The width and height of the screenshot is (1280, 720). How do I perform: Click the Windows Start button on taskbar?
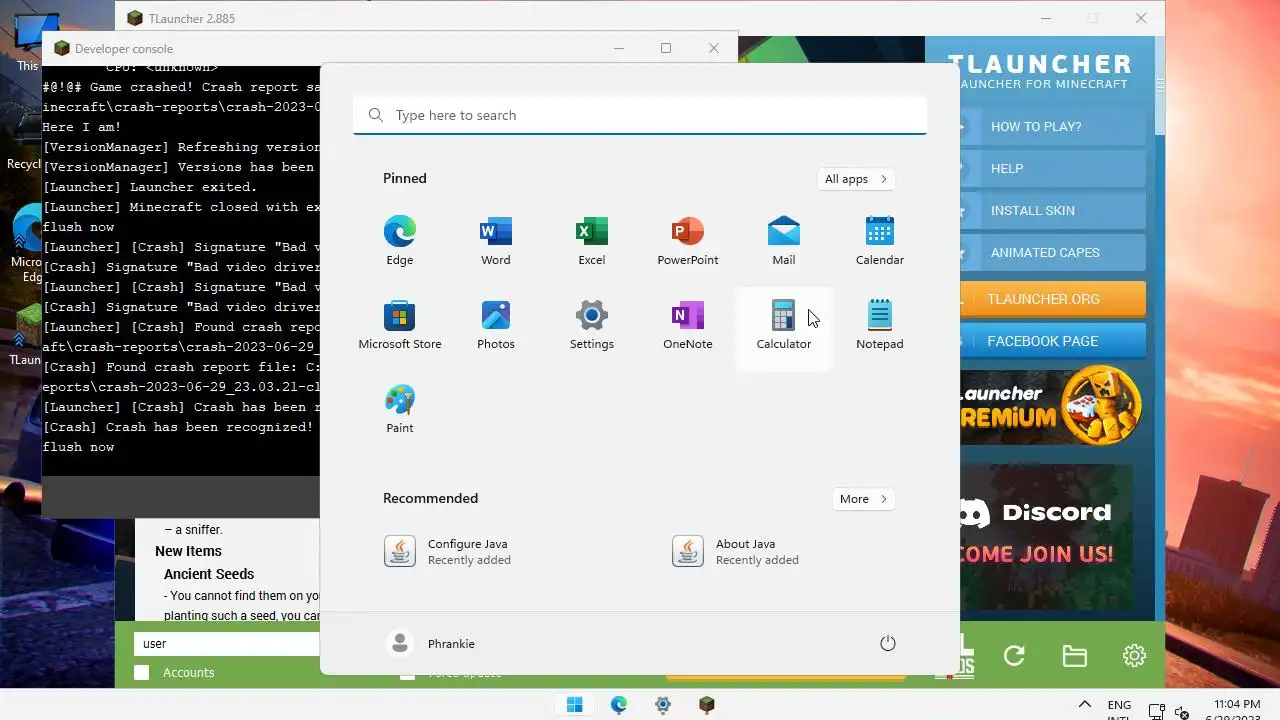pyautogui.click(x=575, y=705)
